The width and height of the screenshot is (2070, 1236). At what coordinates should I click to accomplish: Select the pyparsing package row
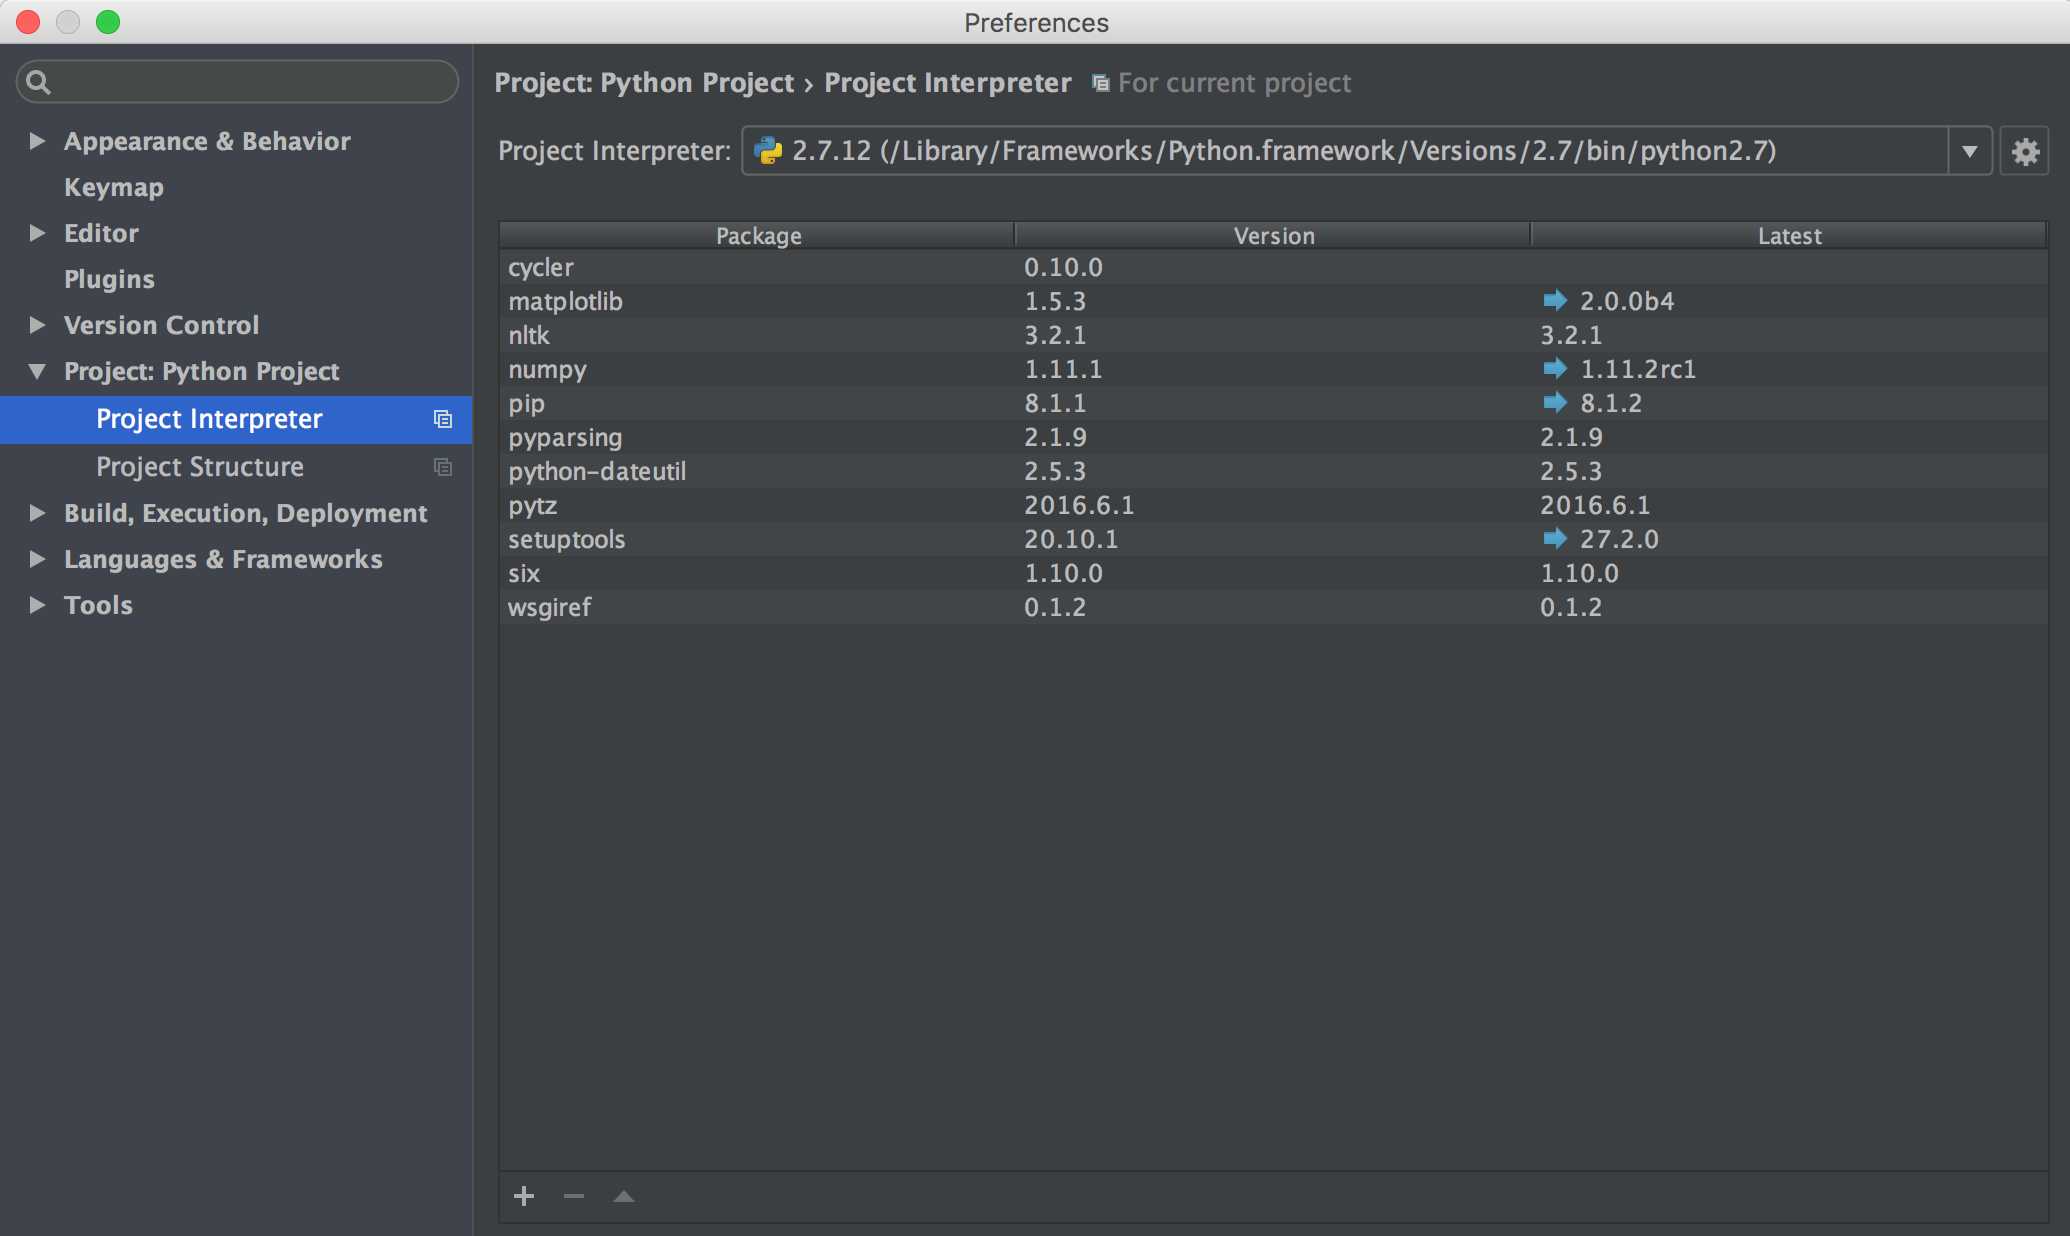[1273, 437]
